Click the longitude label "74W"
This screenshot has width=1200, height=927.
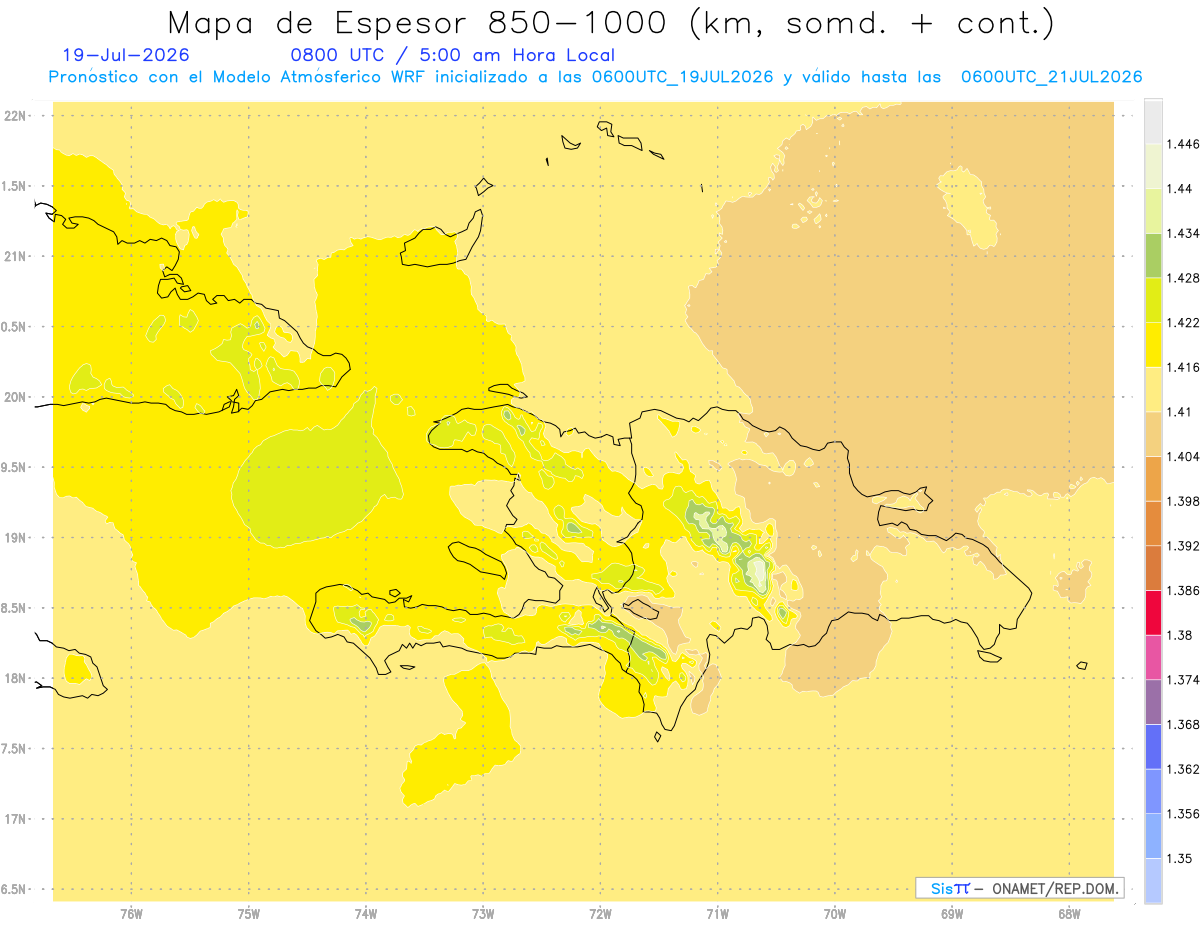pos(366,914)
